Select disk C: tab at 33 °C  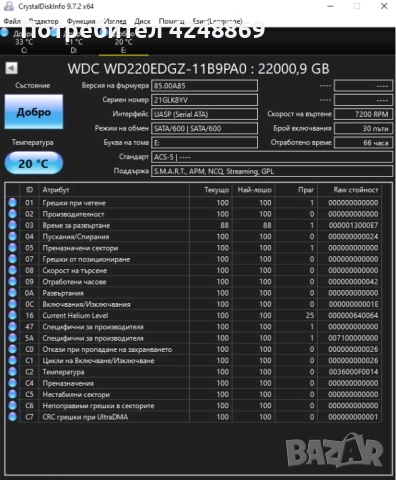tap(24, 42)
